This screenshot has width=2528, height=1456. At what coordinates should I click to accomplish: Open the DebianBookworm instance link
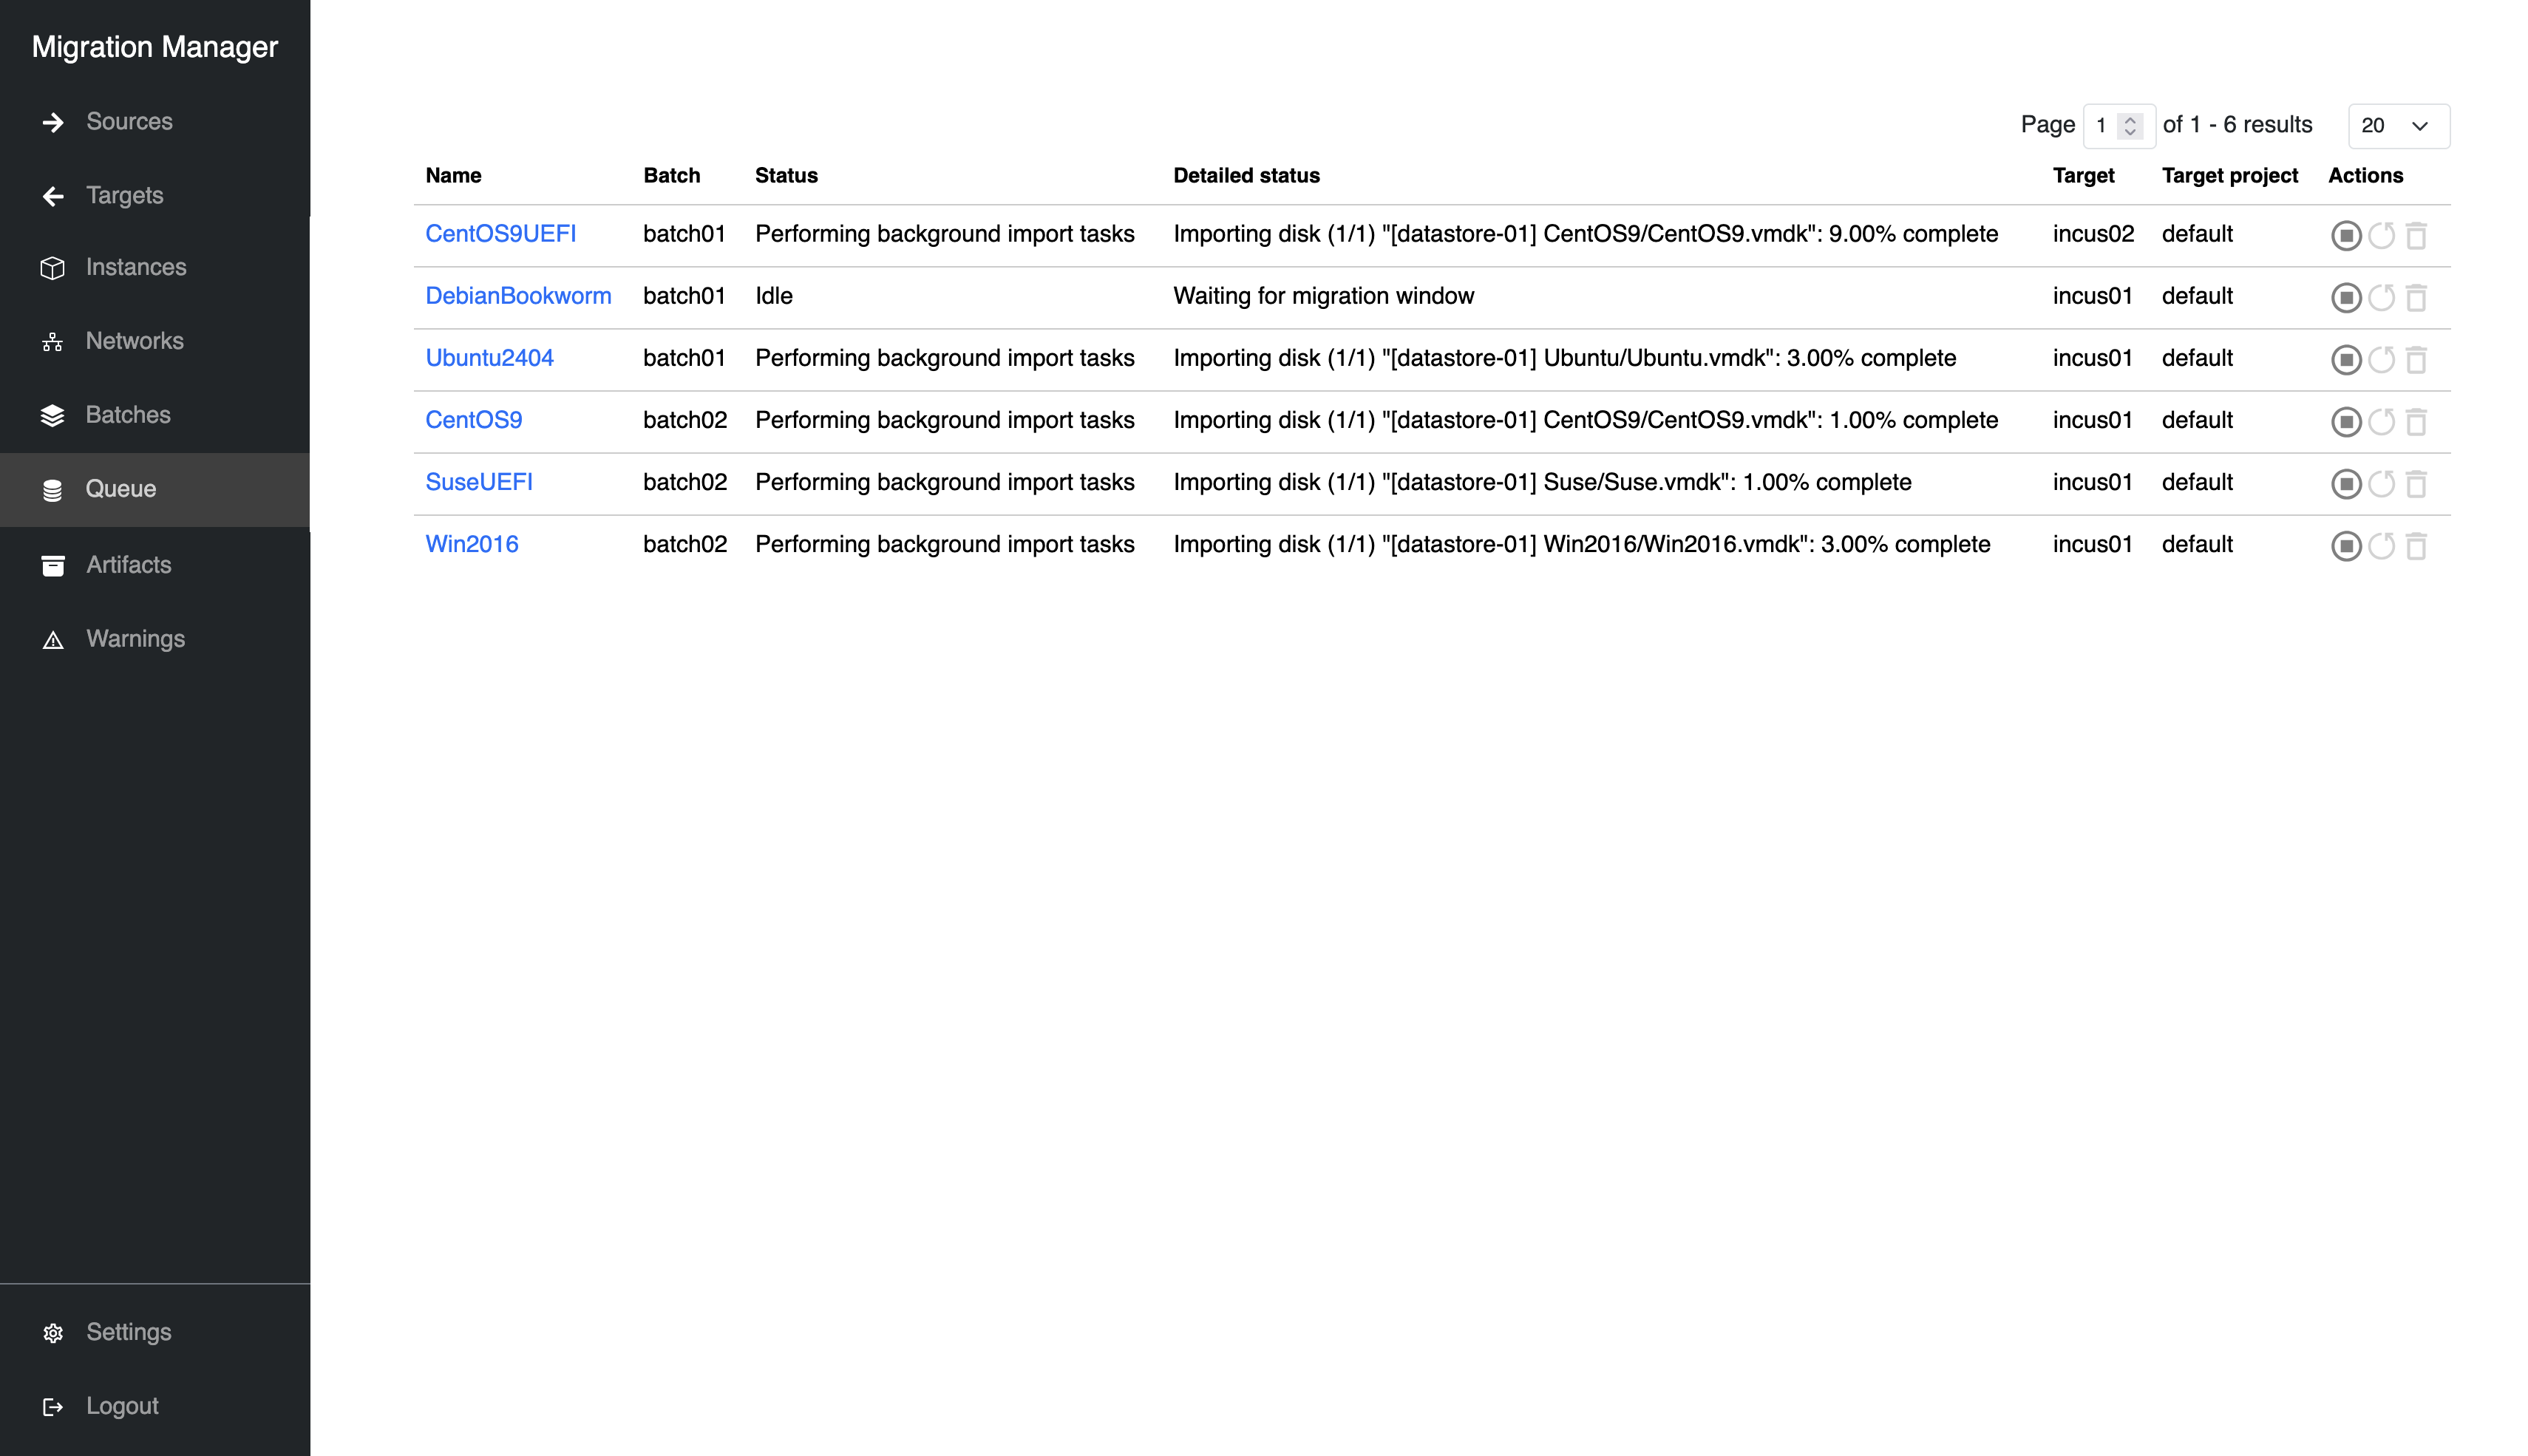517,296
